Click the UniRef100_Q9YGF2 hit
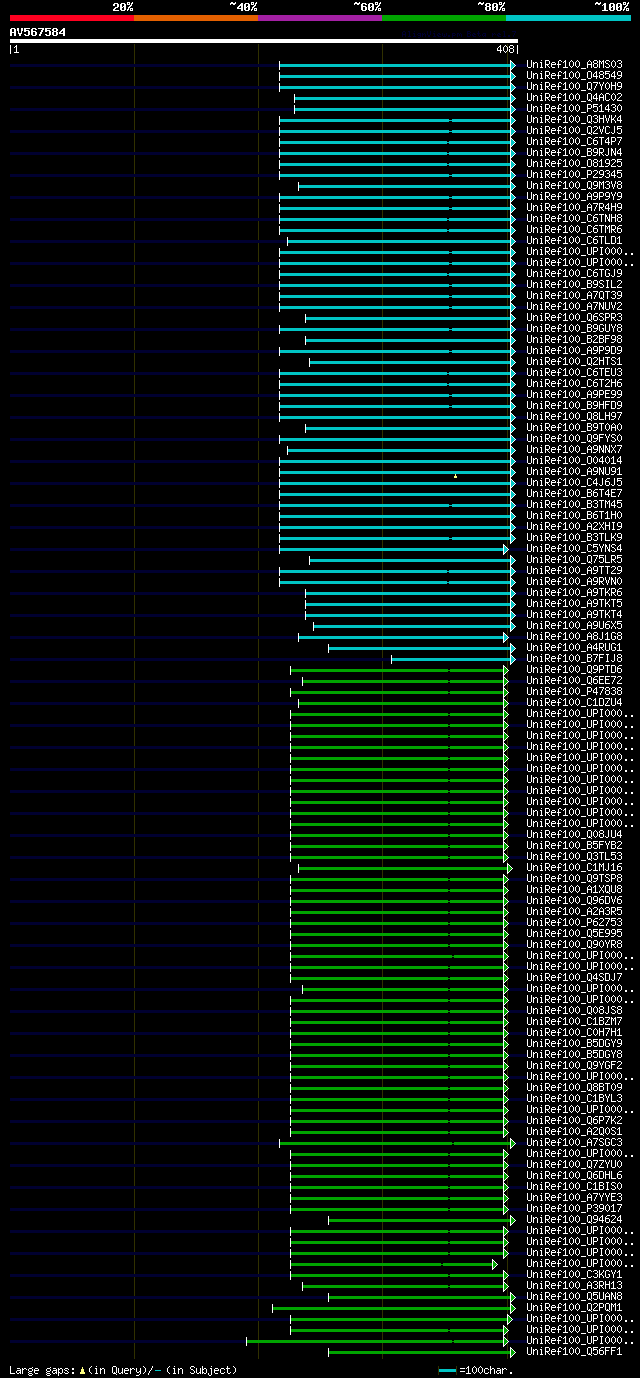 (574, 1065)
